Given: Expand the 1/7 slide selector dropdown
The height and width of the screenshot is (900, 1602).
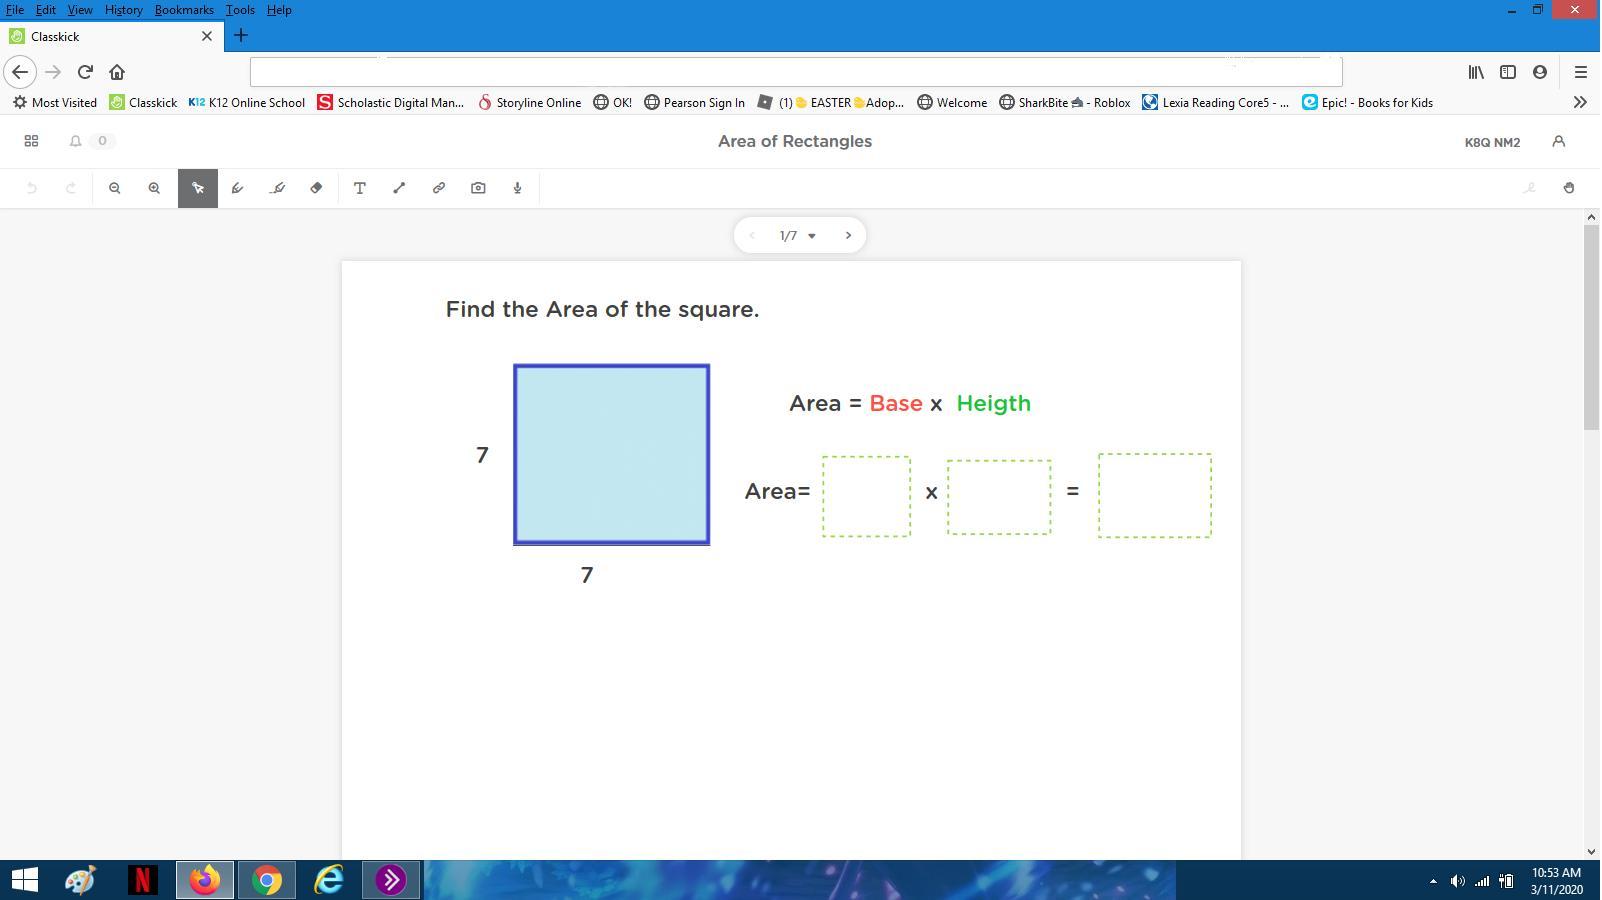Looking at the screenshot, I should pos(797,236).
